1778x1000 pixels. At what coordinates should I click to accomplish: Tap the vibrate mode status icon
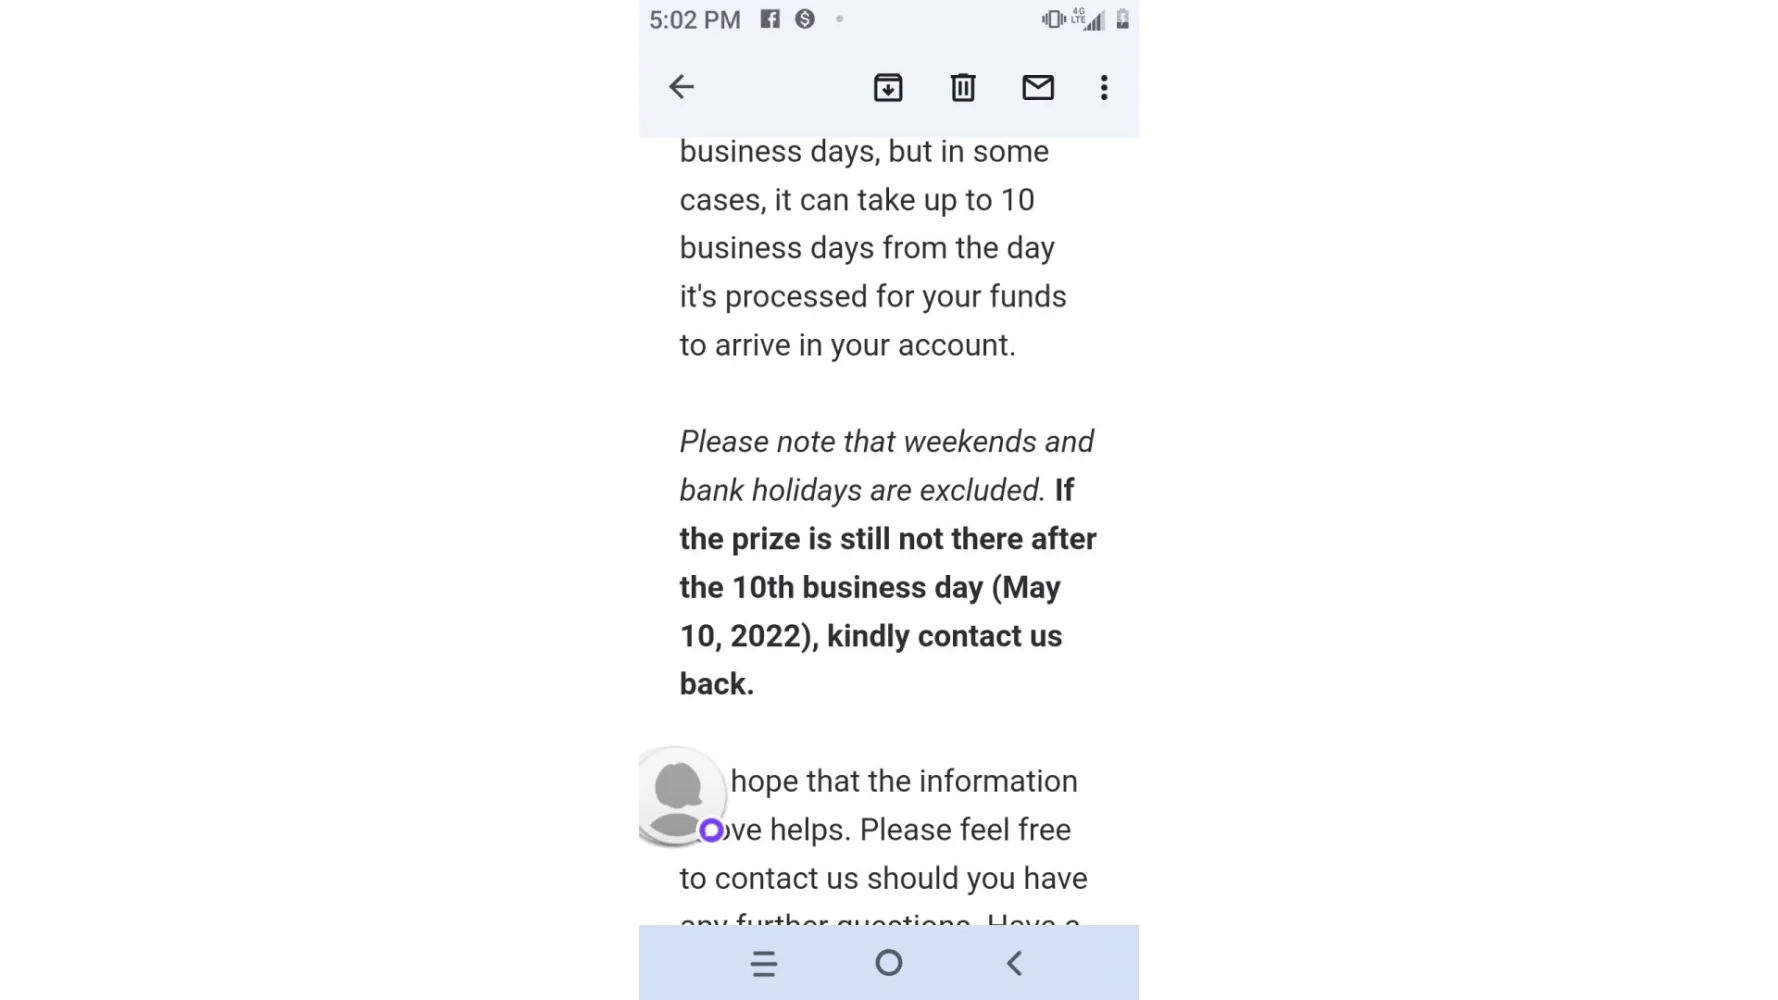(x=1053, y=19)
